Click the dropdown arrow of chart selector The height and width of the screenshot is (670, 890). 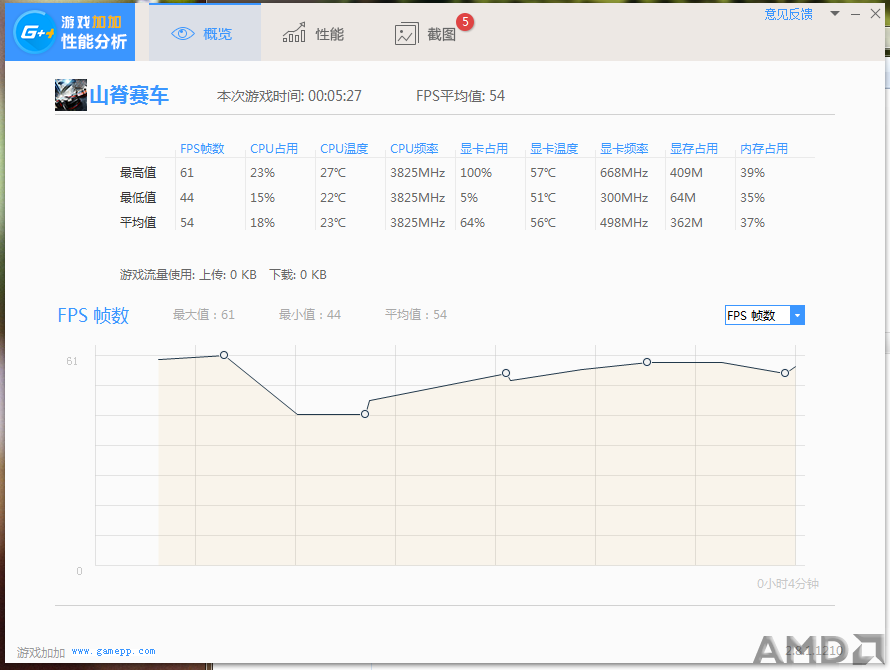(797, 315)
